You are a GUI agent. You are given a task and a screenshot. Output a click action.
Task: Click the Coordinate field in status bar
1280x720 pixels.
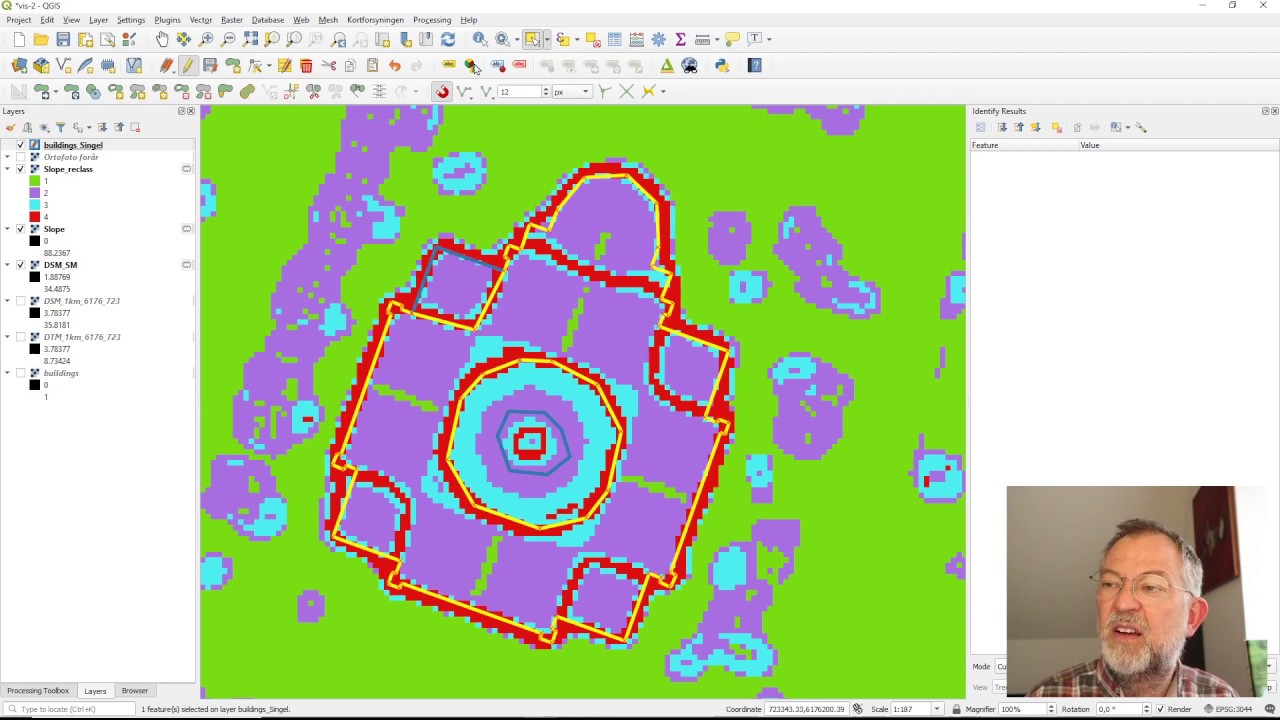tap(806, 709)
